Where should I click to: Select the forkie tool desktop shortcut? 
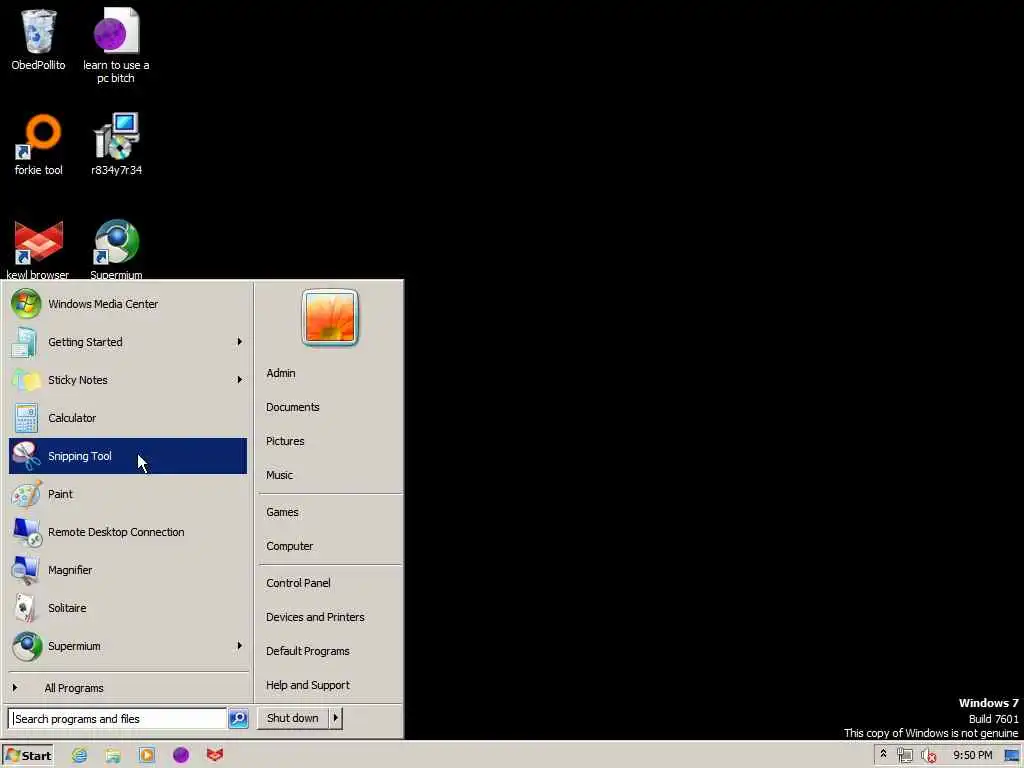(x=38, y=144)
